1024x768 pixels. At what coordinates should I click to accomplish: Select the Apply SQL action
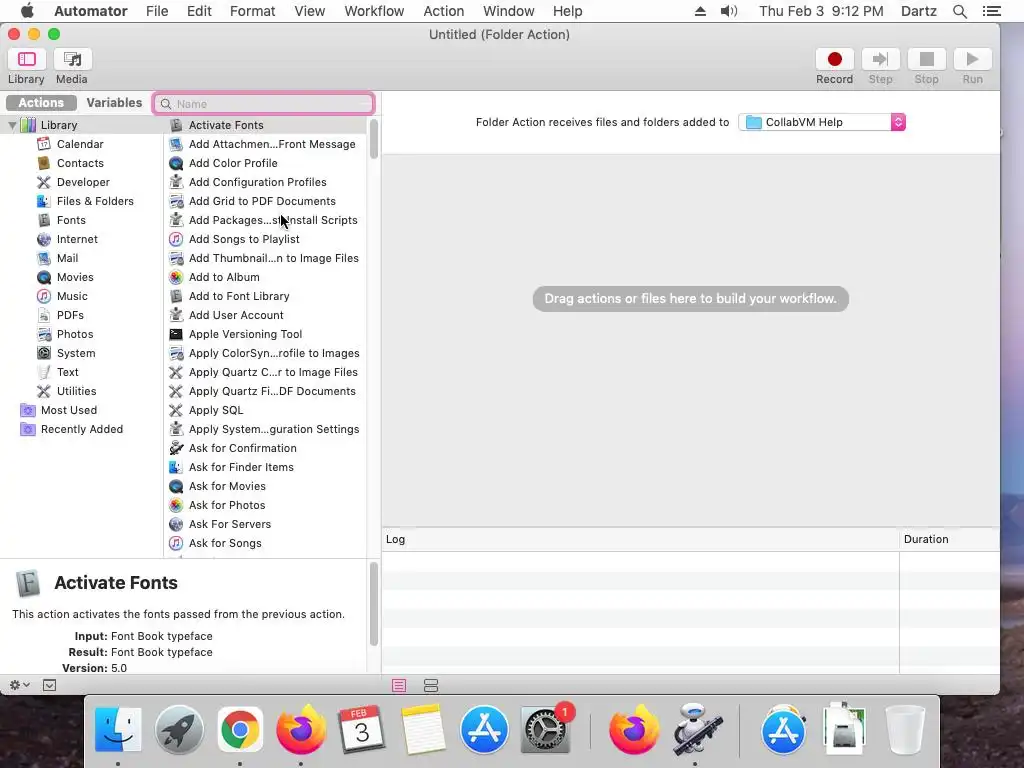pyautogui.click(x=216, y=410)
